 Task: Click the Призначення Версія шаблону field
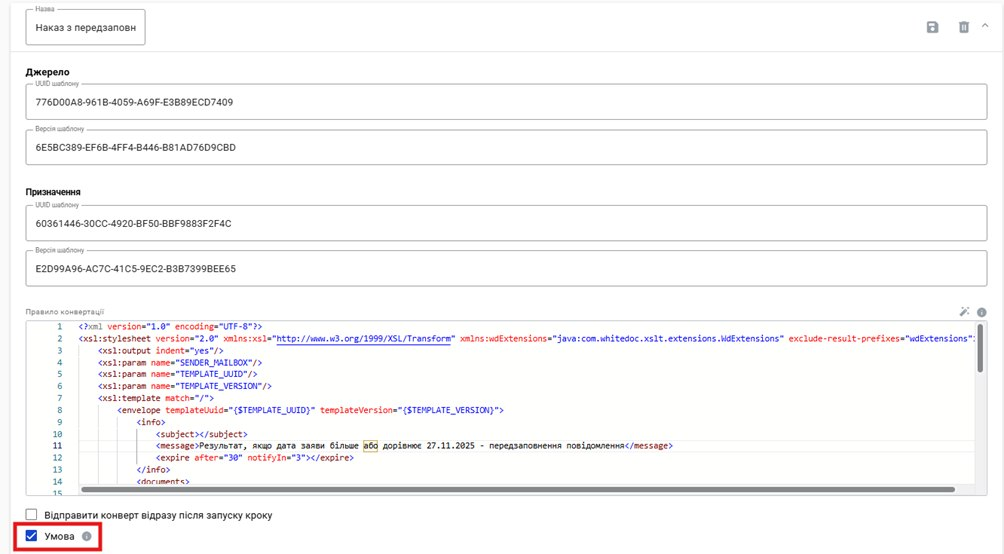pos(506,268)
